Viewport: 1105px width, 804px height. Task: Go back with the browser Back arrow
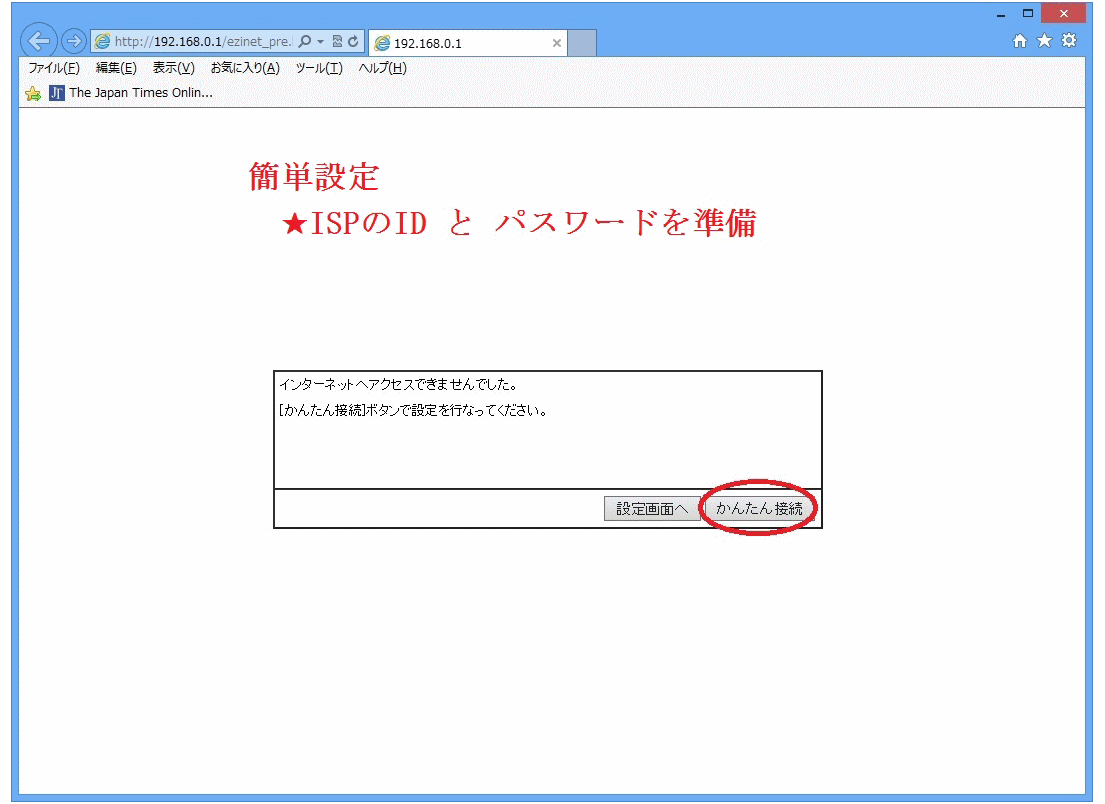tap(38, 41)
